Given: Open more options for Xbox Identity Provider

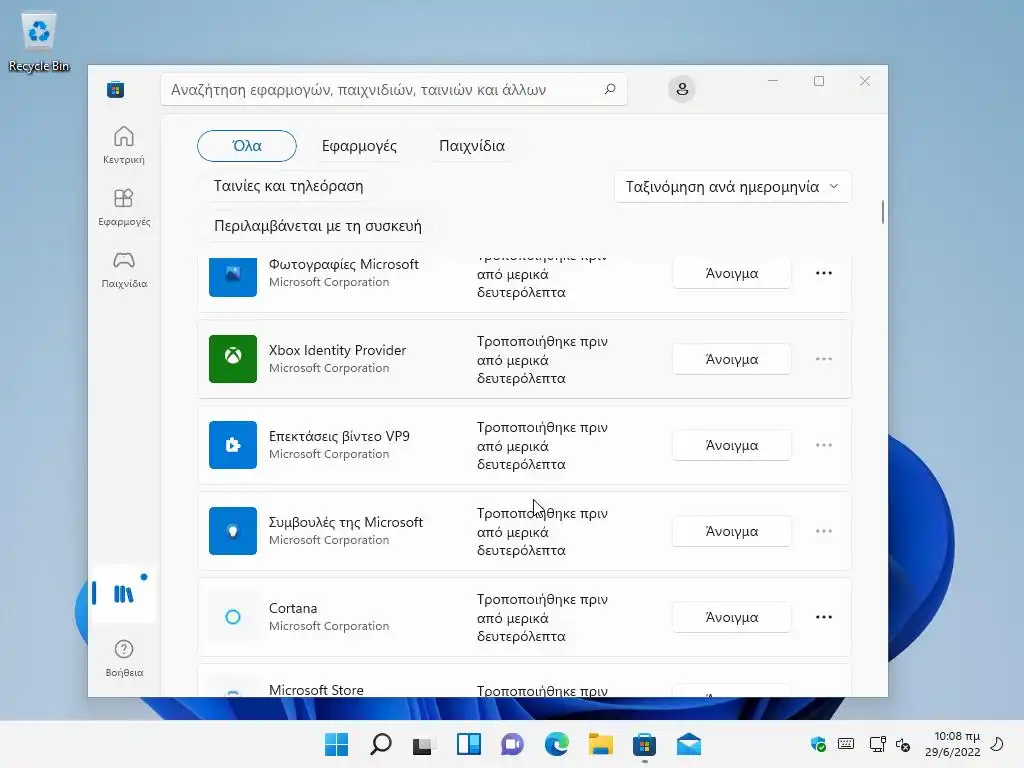Looking at the screenshot, I should tap(824, 359).
